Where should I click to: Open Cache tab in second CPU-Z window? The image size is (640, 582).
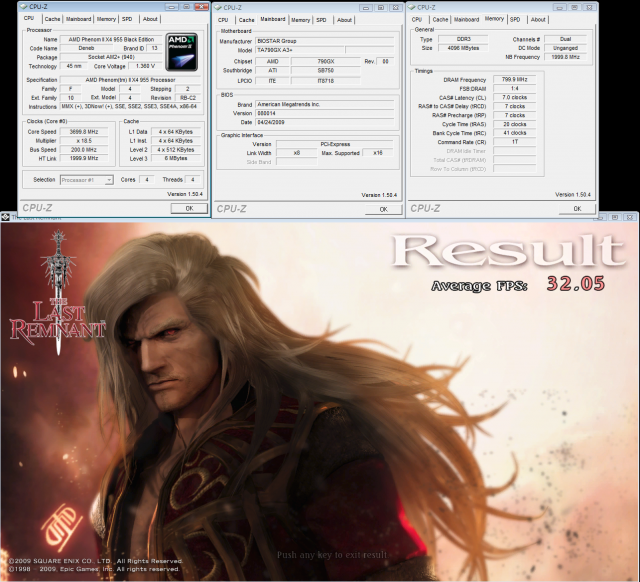tap(246, 20)
